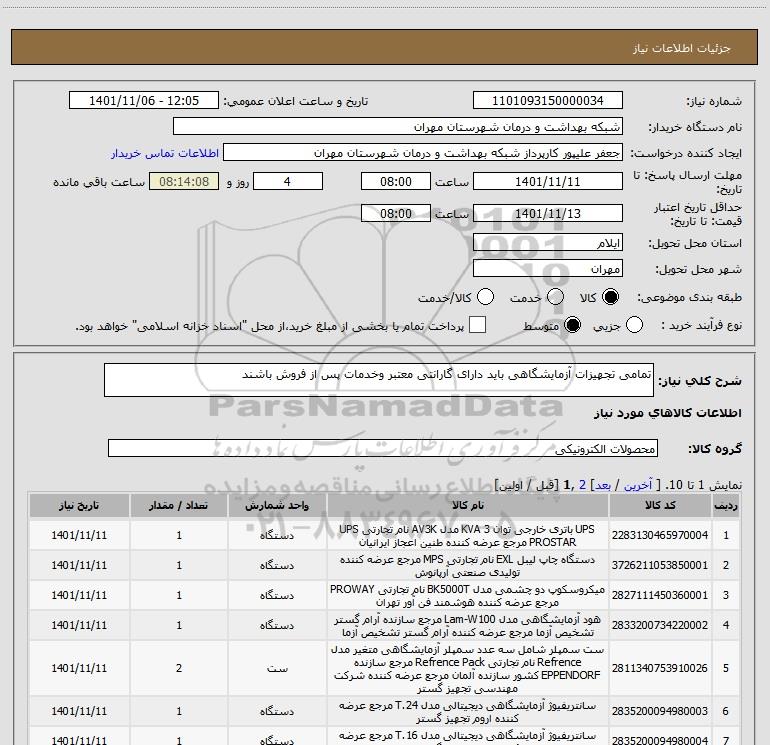Click response deadline time 08:00 field
Image resolution: width=770 pixels, height=745 pixels.
[396, 181]
